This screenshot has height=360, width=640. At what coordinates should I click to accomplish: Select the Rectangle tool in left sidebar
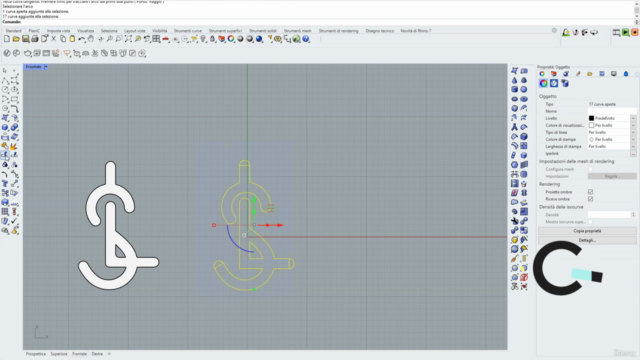pyautogui.click(x=14, y=99)
